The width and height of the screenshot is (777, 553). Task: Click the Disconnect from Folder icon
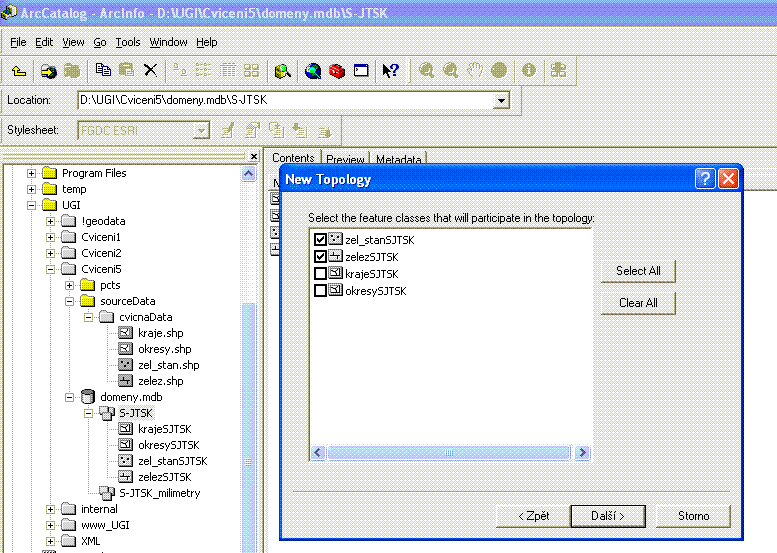(x=72, y=71)
